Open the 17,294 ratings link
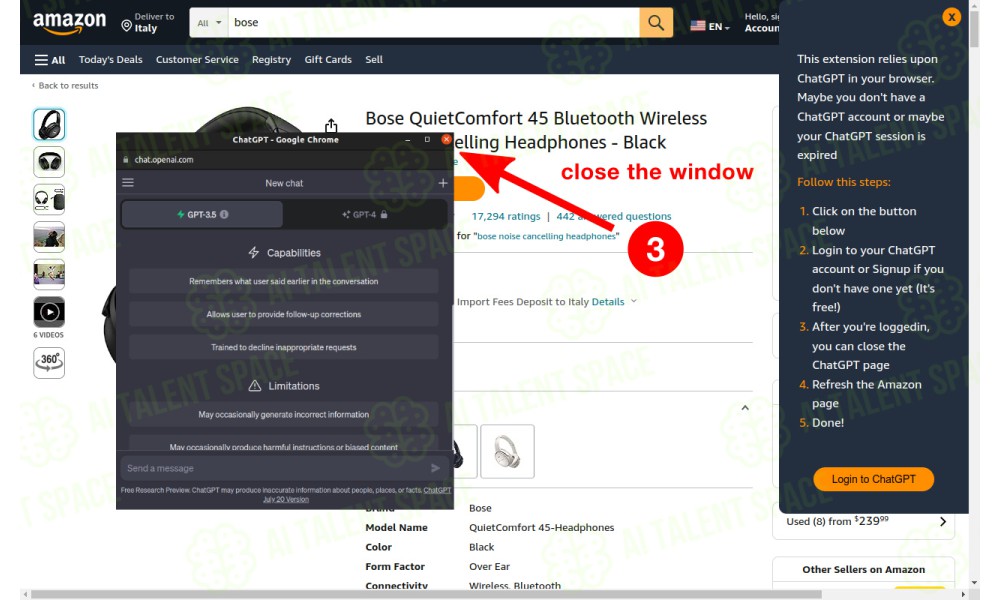This screenshot has width=1000, height=600. [506, 216]
